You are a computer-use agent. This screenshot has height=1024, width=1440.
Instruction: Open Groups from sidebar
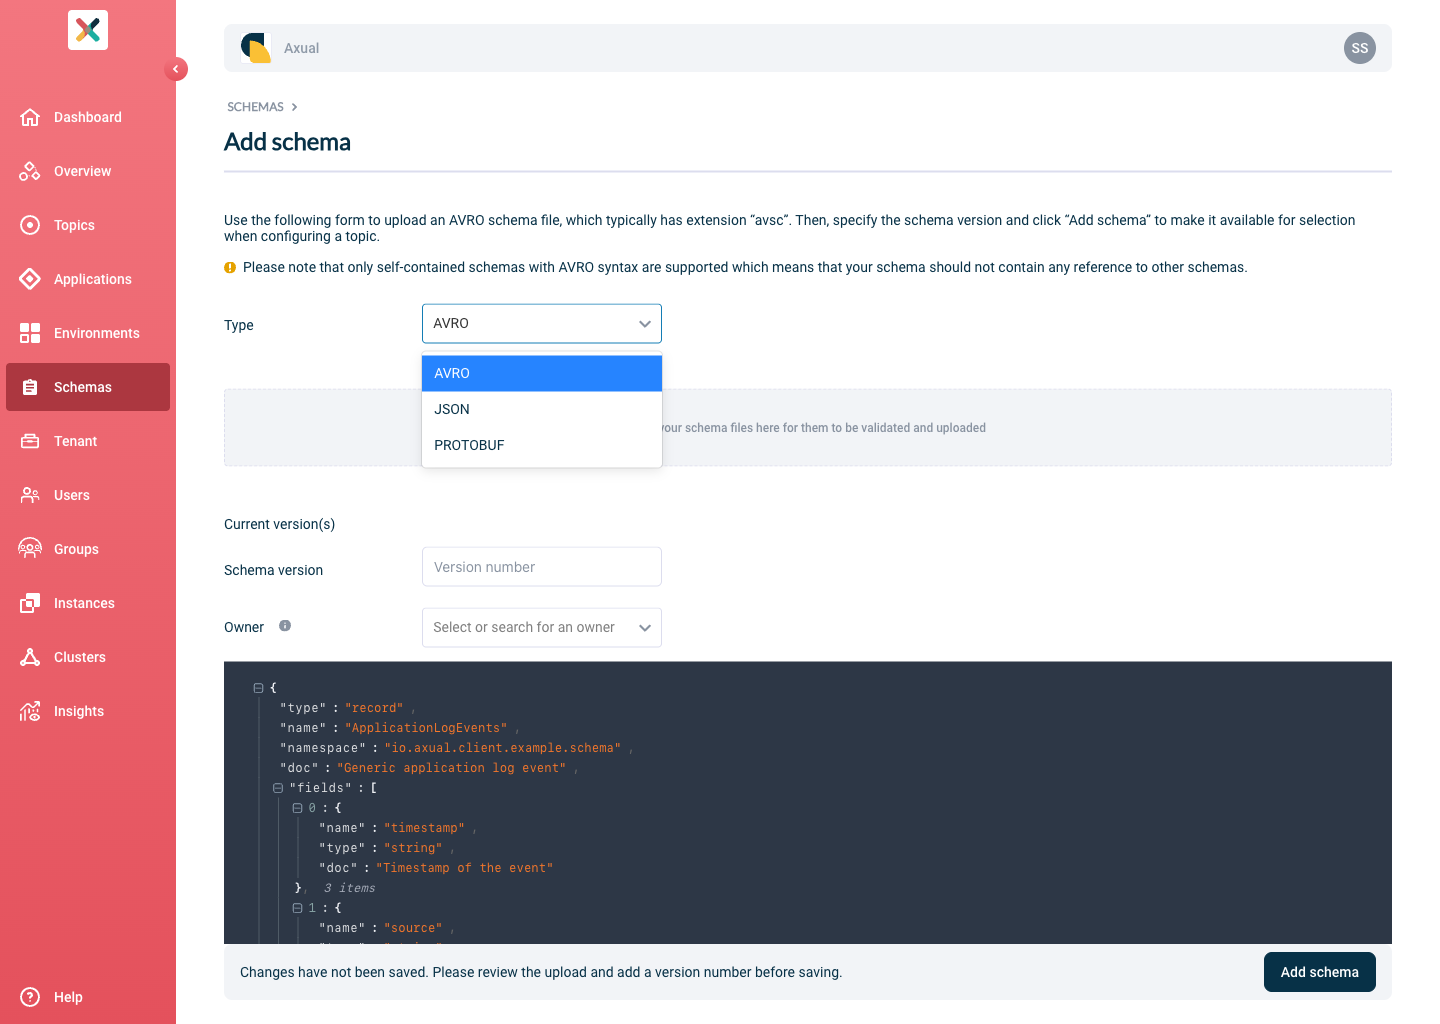pyautogui.click(x=88, y=549)
